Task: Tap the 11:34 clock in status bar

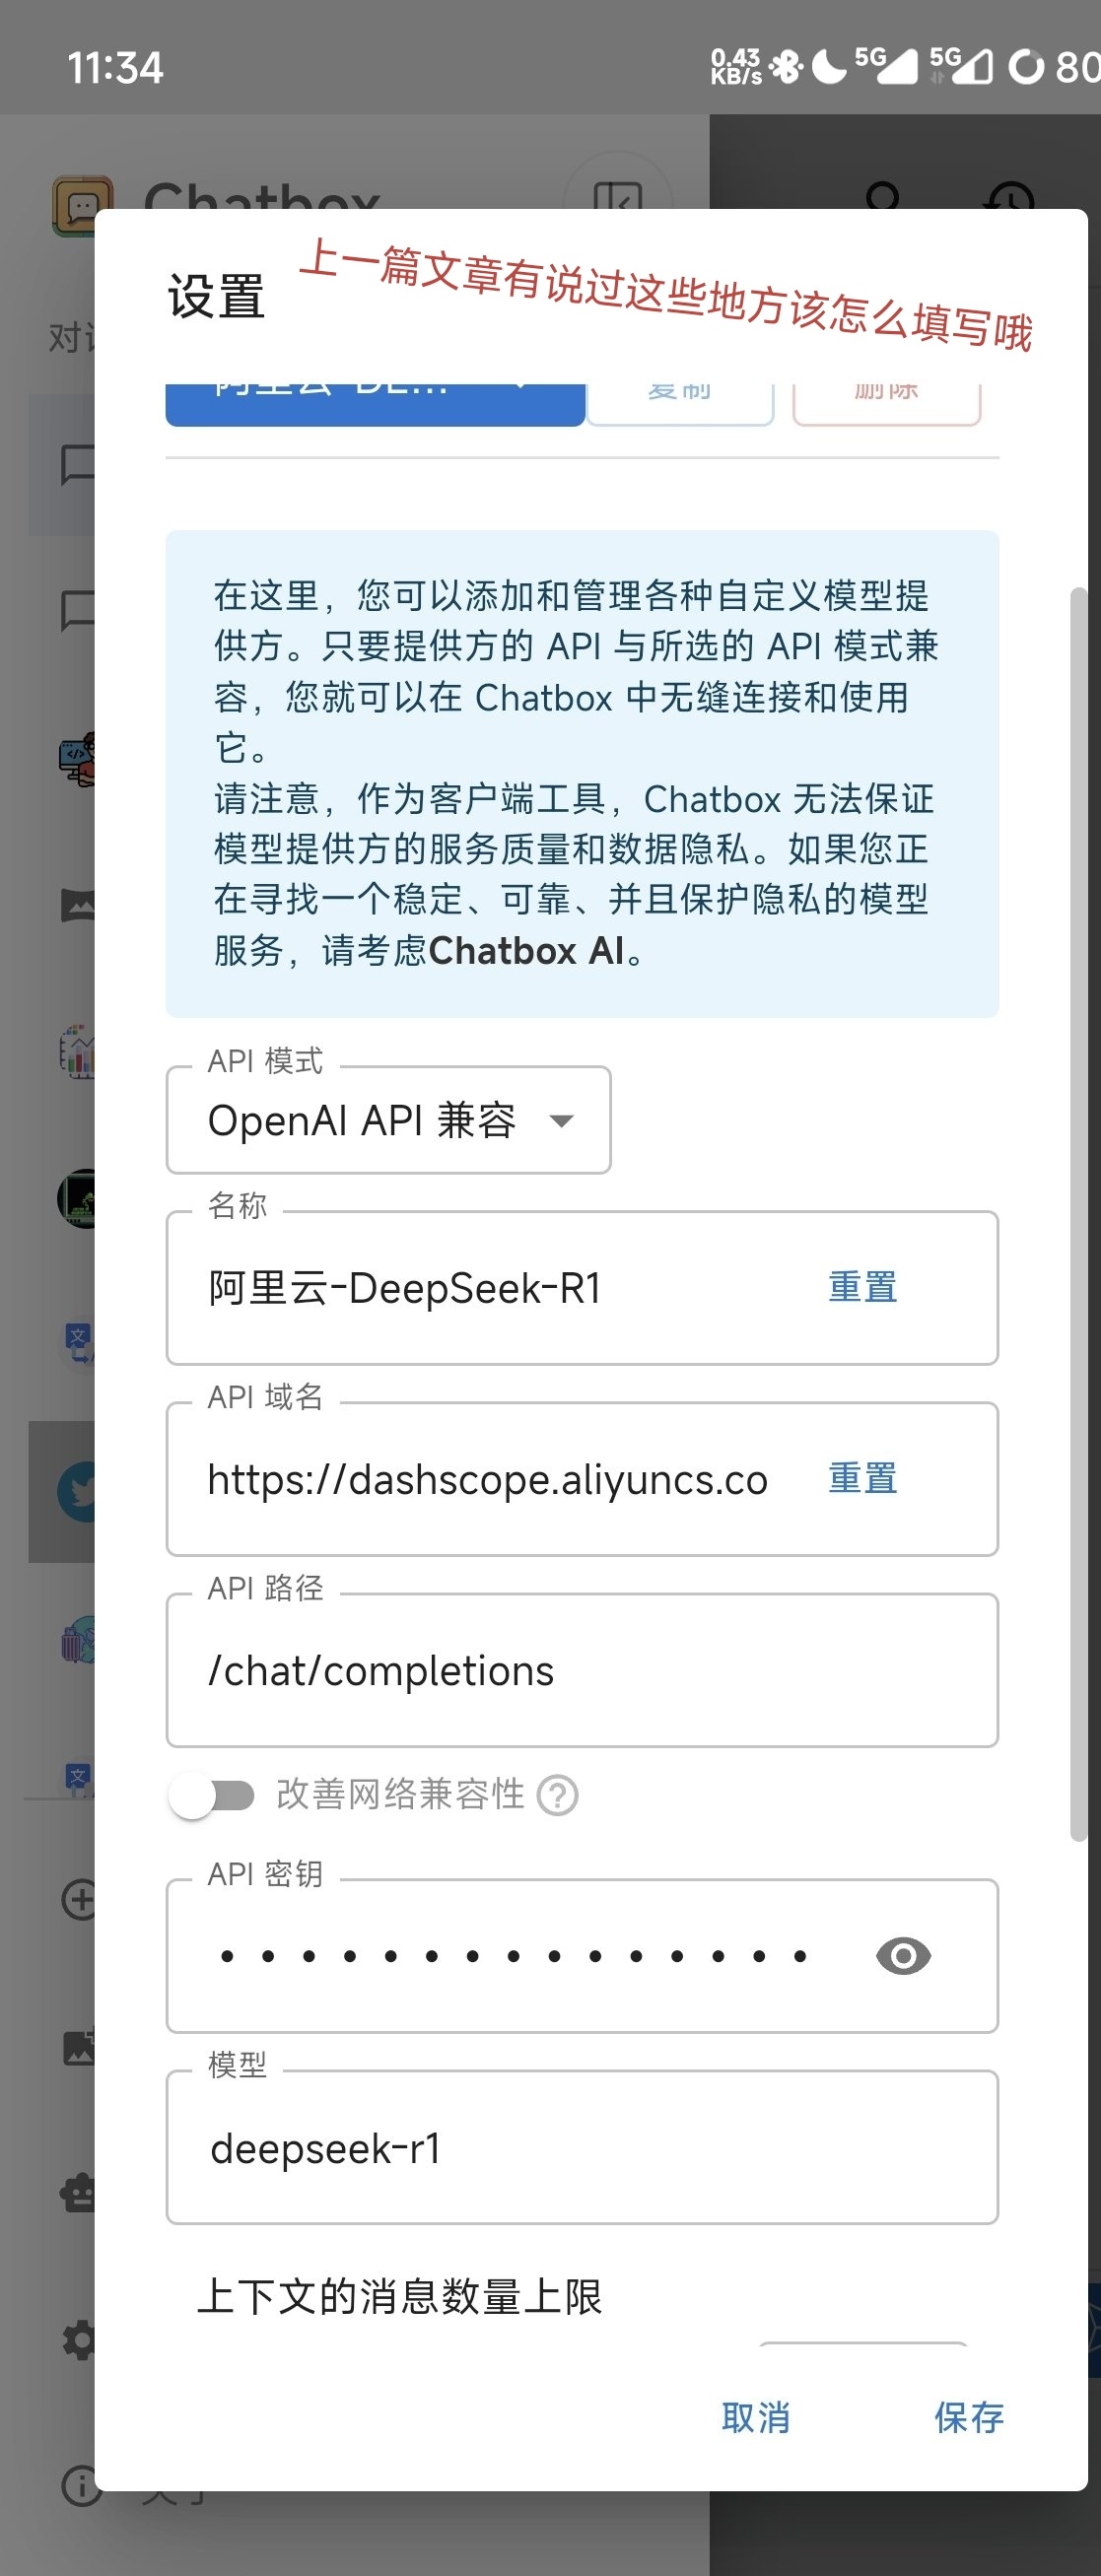Action: tap(115, 68)
